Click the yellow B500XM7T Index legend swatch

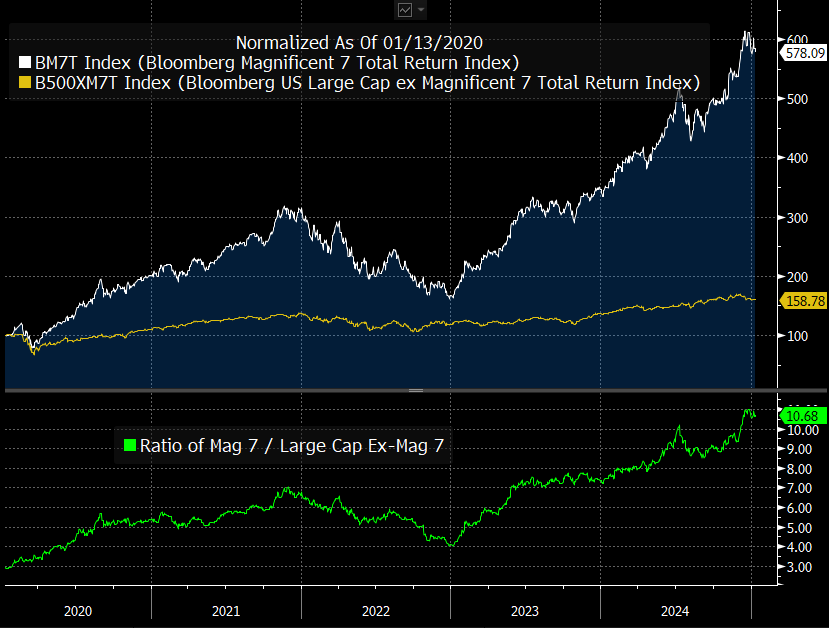[25, 82]
